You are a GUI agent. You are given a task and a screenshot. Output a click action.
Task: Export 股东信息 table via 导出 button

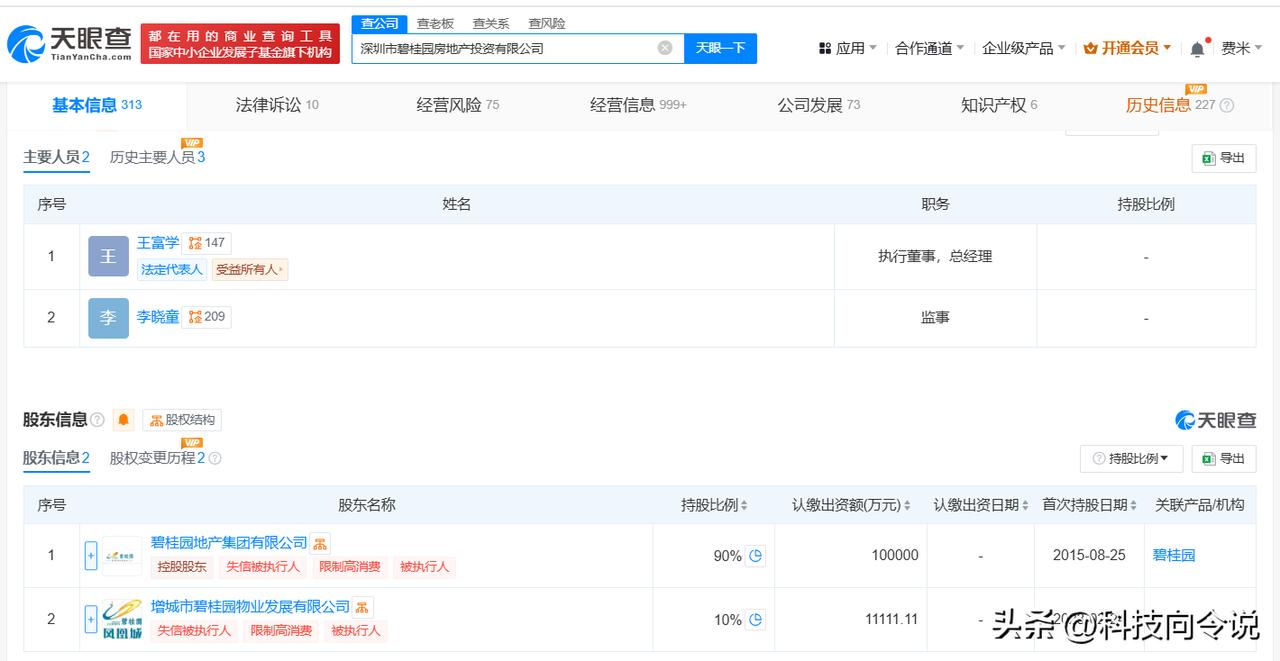point(1224,458)
